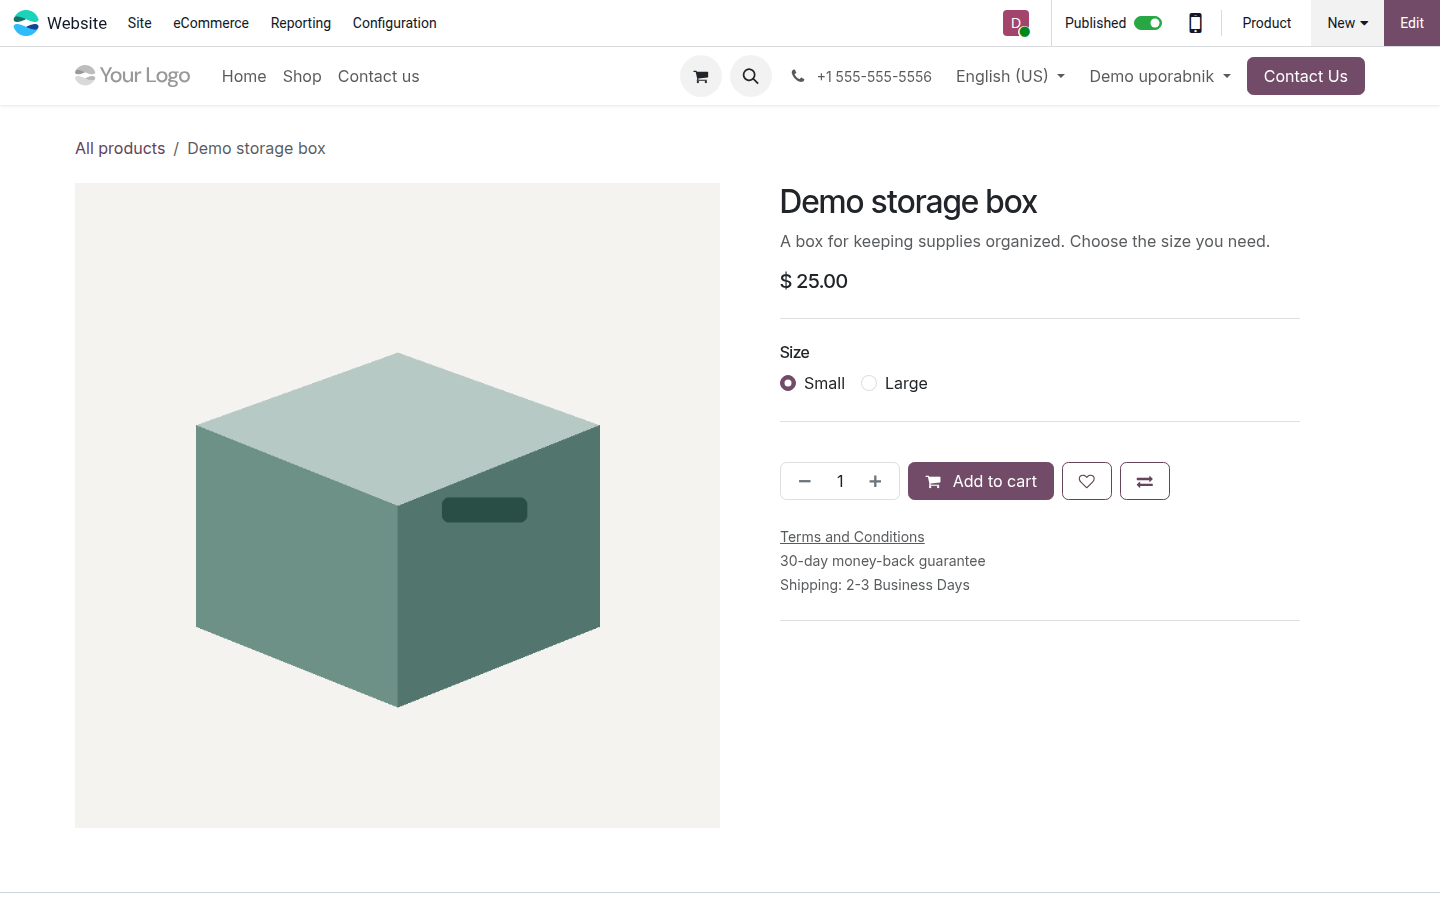Click the Contact Us button
1440x900 pixels.
click(1306, 76)
